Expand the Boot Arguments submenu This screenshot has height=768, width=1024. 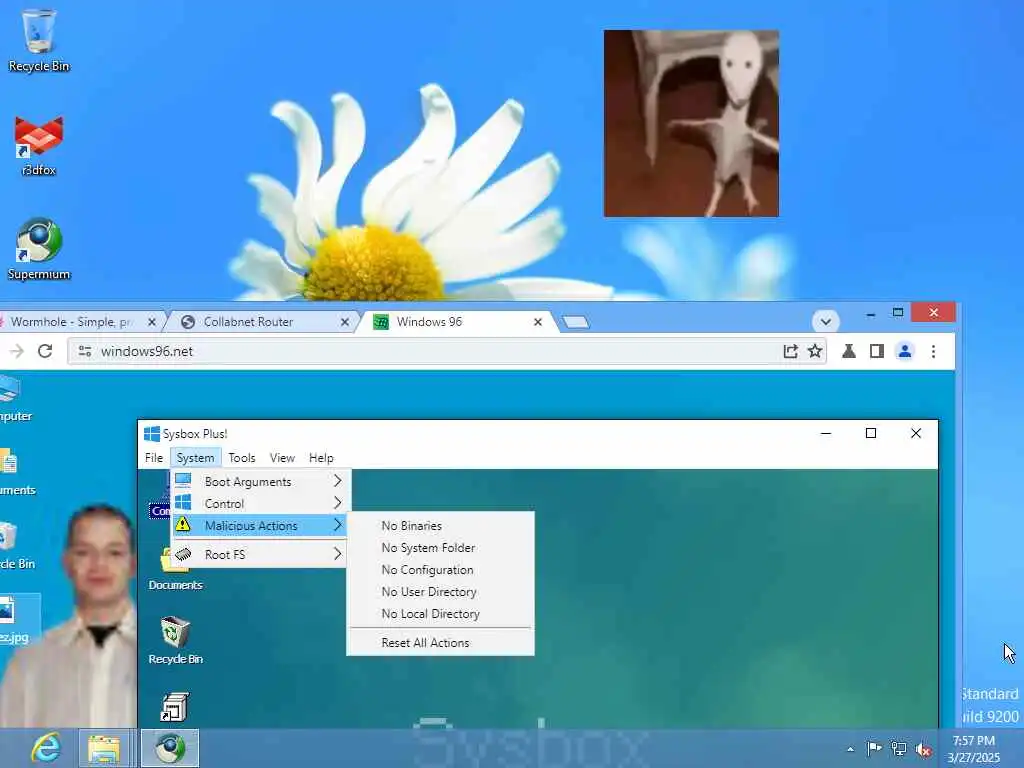tap(259, 481)
